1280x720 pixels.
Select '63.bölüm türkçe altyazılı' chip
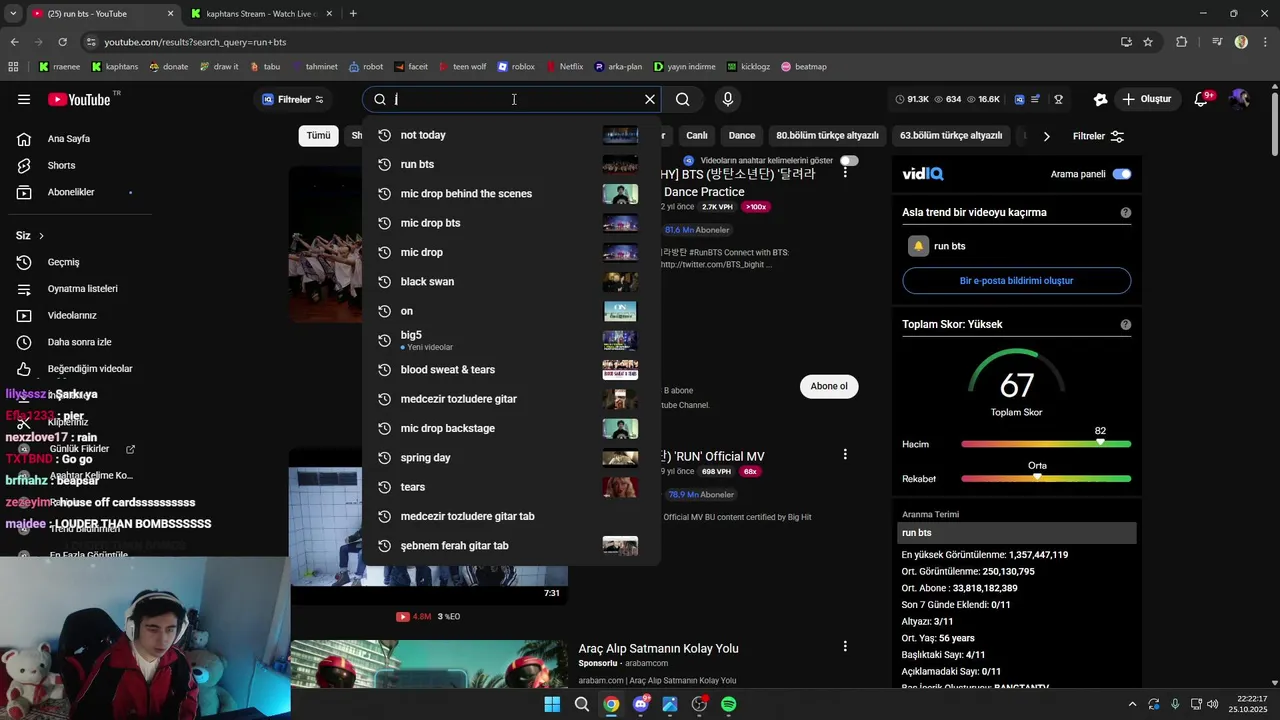[951, 136]
